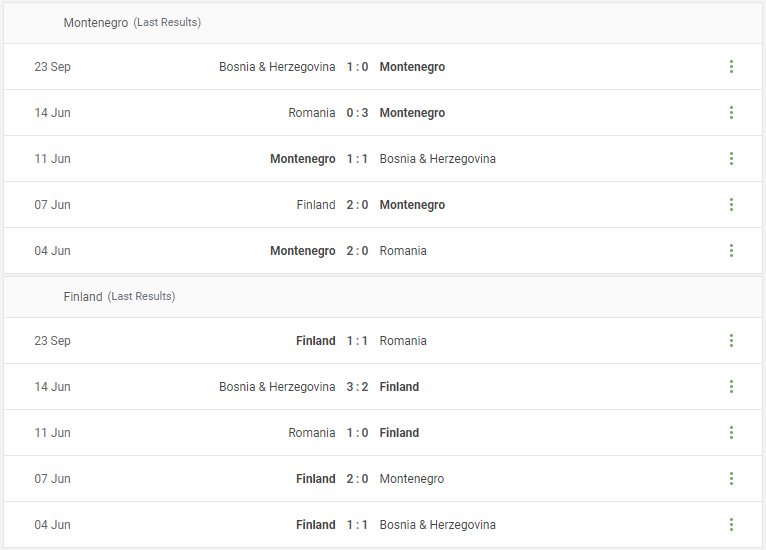
Task: Click Bosnia & Herzegovina in the 23 Sep Montenegro match
Action: click(x=277, y=66)
